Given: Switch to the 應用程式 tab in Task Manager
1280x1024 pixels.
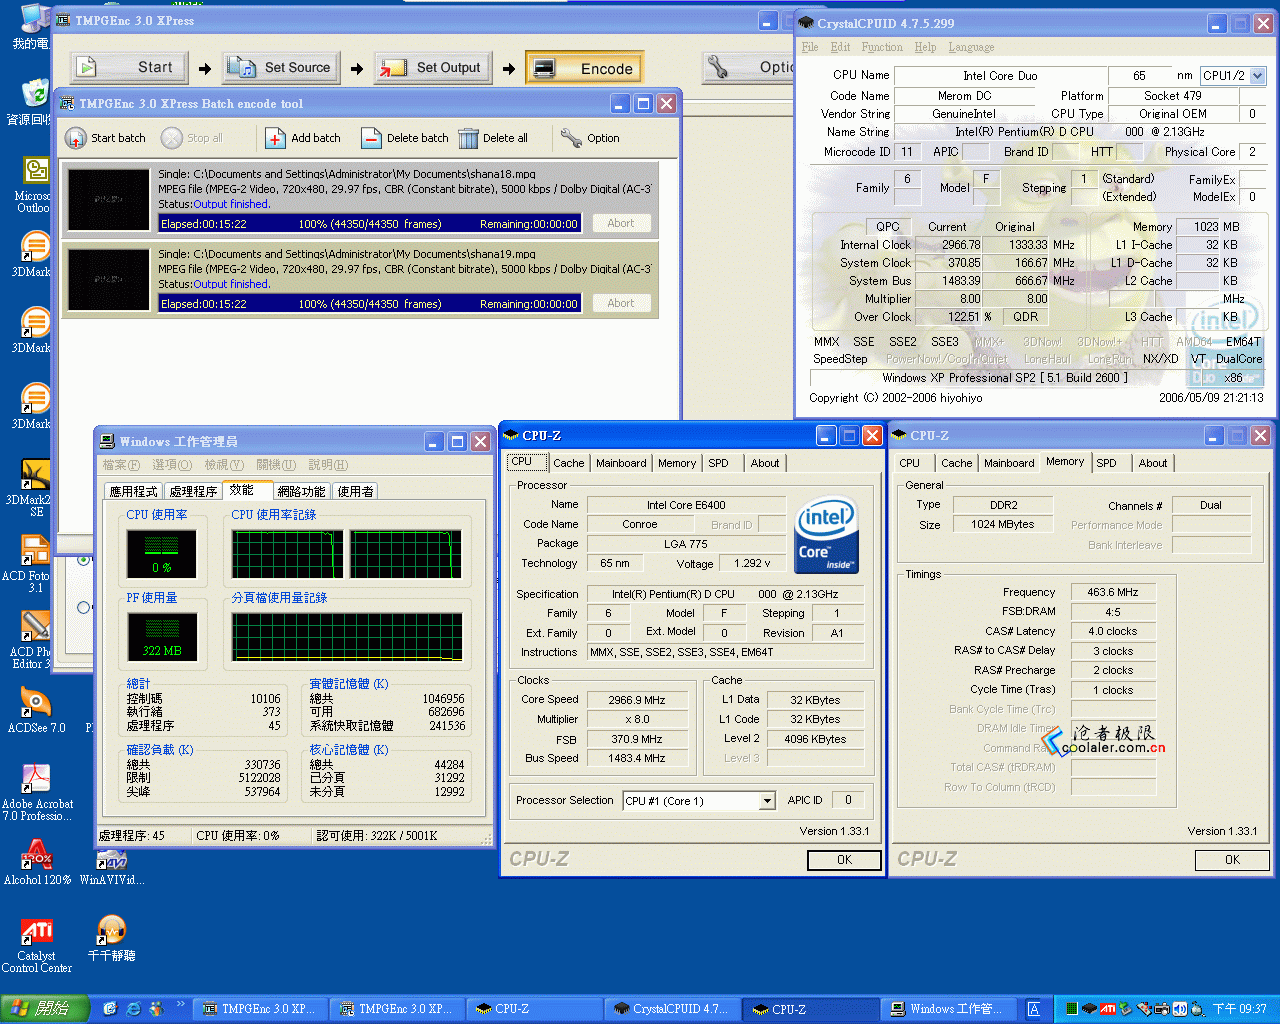Looking at the screenshot, I should tap(134, 491).
